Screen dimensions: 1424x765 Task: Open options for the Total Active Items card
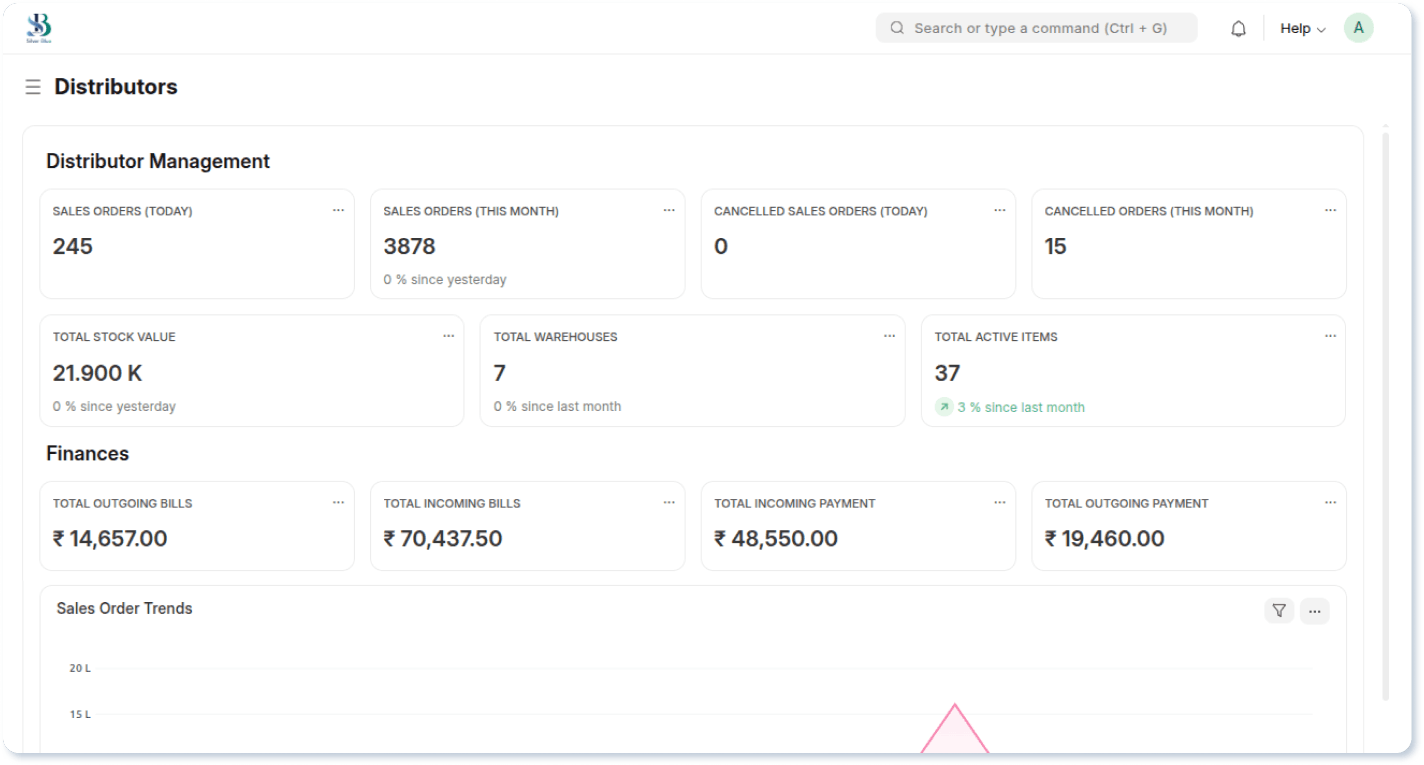coord(1330,336)
